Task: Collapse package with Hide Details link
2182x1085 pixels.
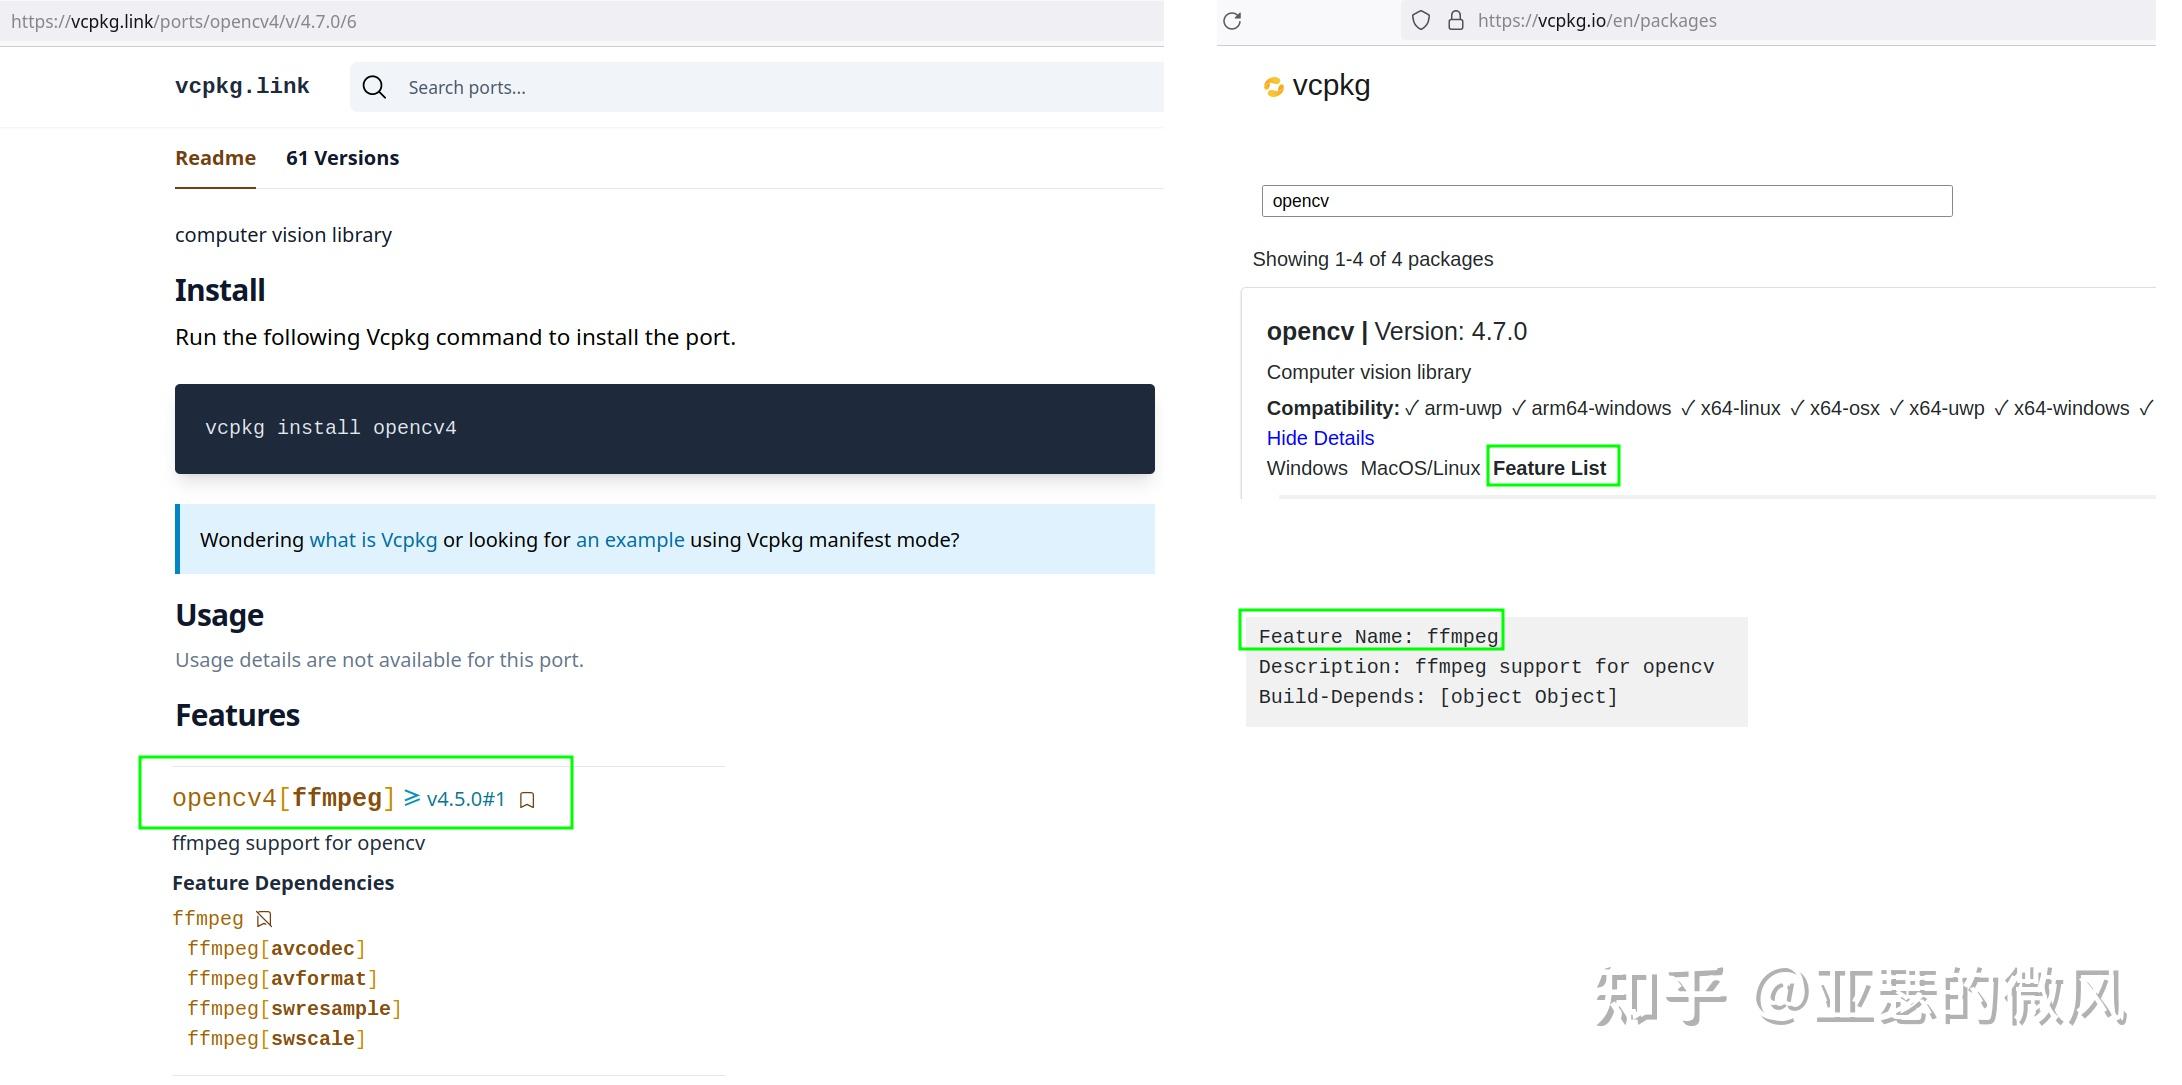Action: 1319,438
